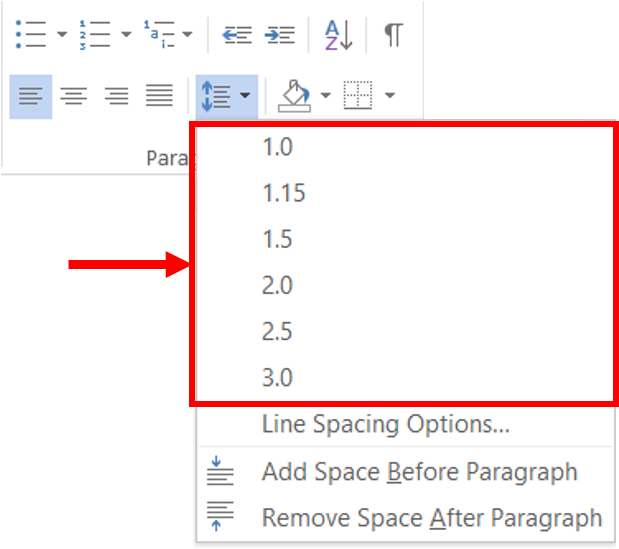Expand the Numbering dropdown arrow

[x=126, y=35]
